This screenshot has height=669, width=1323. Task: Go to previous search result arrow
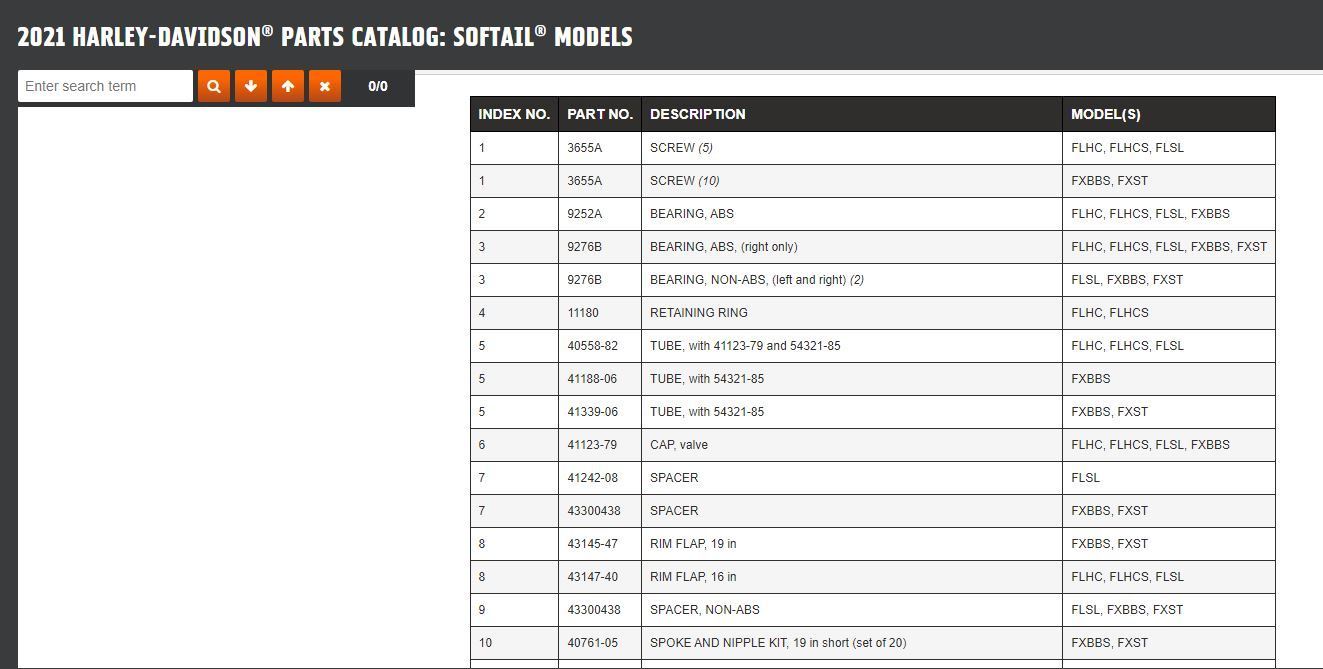(x=288, y=86)
